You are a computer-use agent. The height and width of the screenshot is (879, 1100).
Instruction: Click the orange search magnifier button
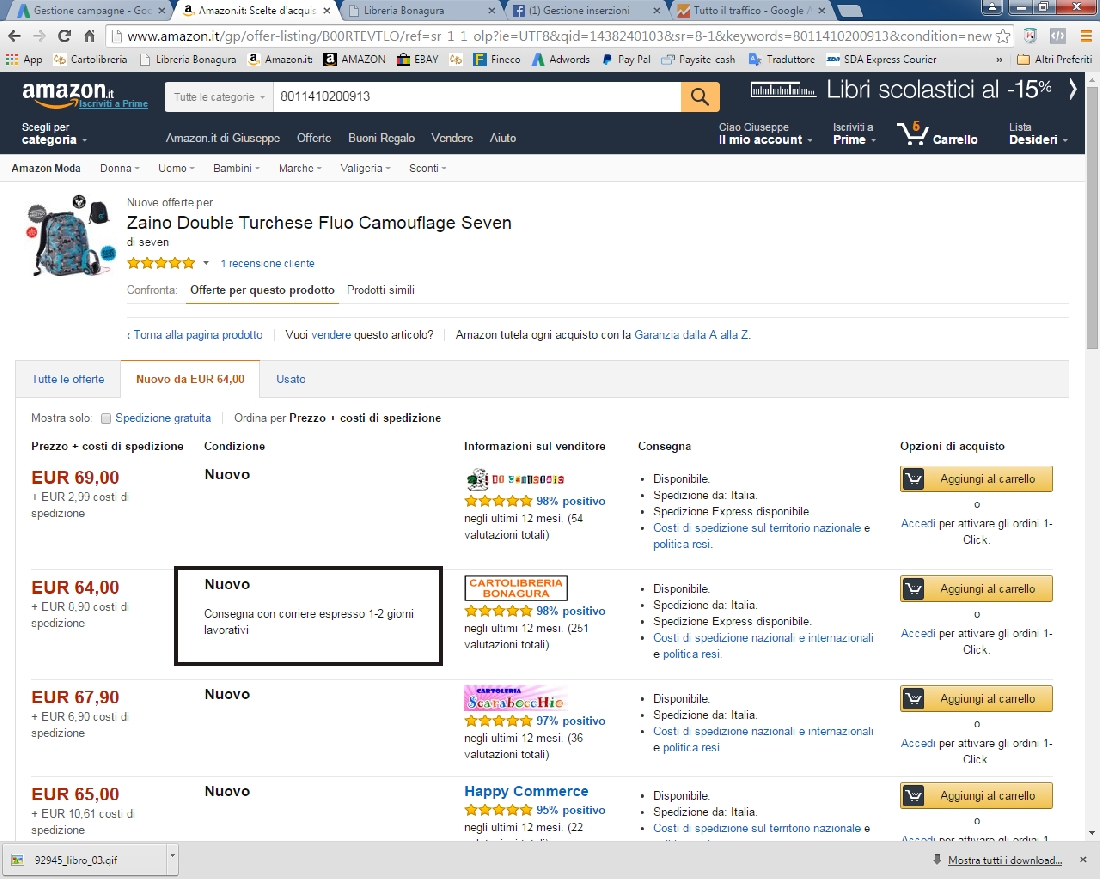(x=699, y=97)
